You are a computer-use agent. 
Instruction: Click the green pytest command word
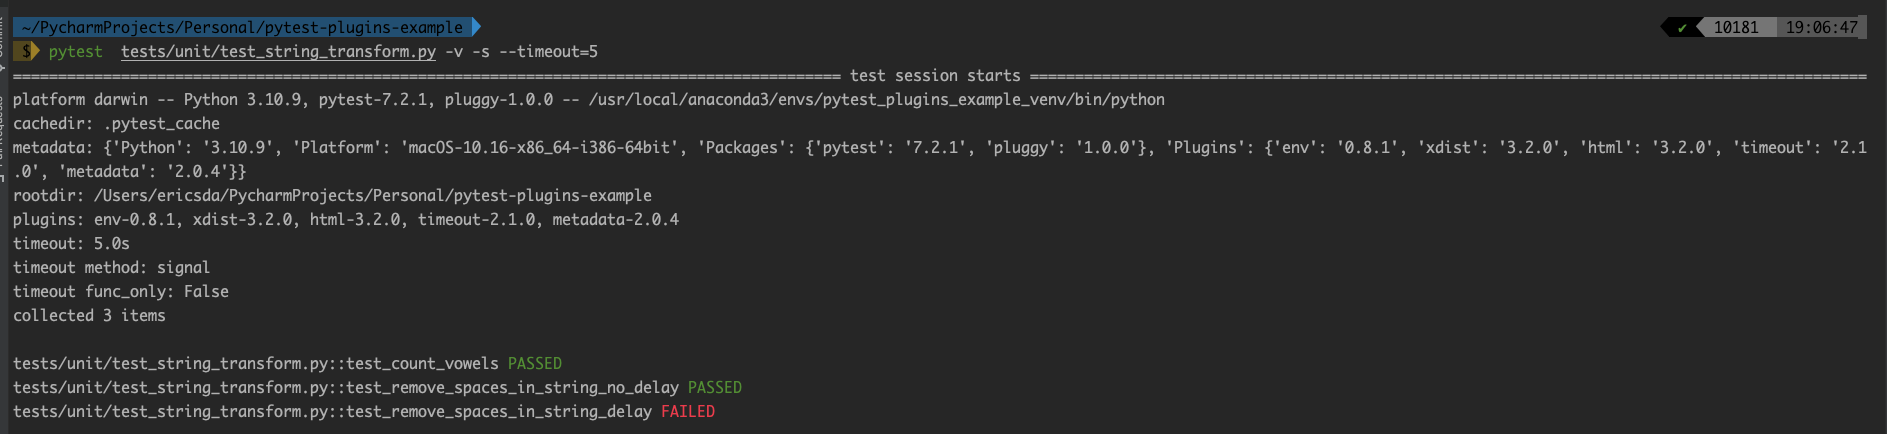coord(75,52)
